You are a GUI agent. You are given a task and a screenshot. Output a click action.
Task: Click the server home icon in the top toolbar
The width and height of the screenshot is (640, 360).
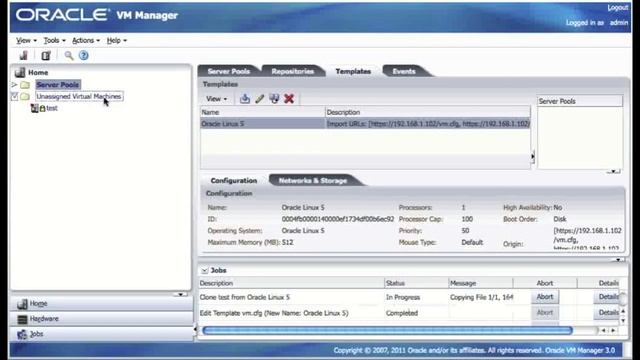[24, 56]
